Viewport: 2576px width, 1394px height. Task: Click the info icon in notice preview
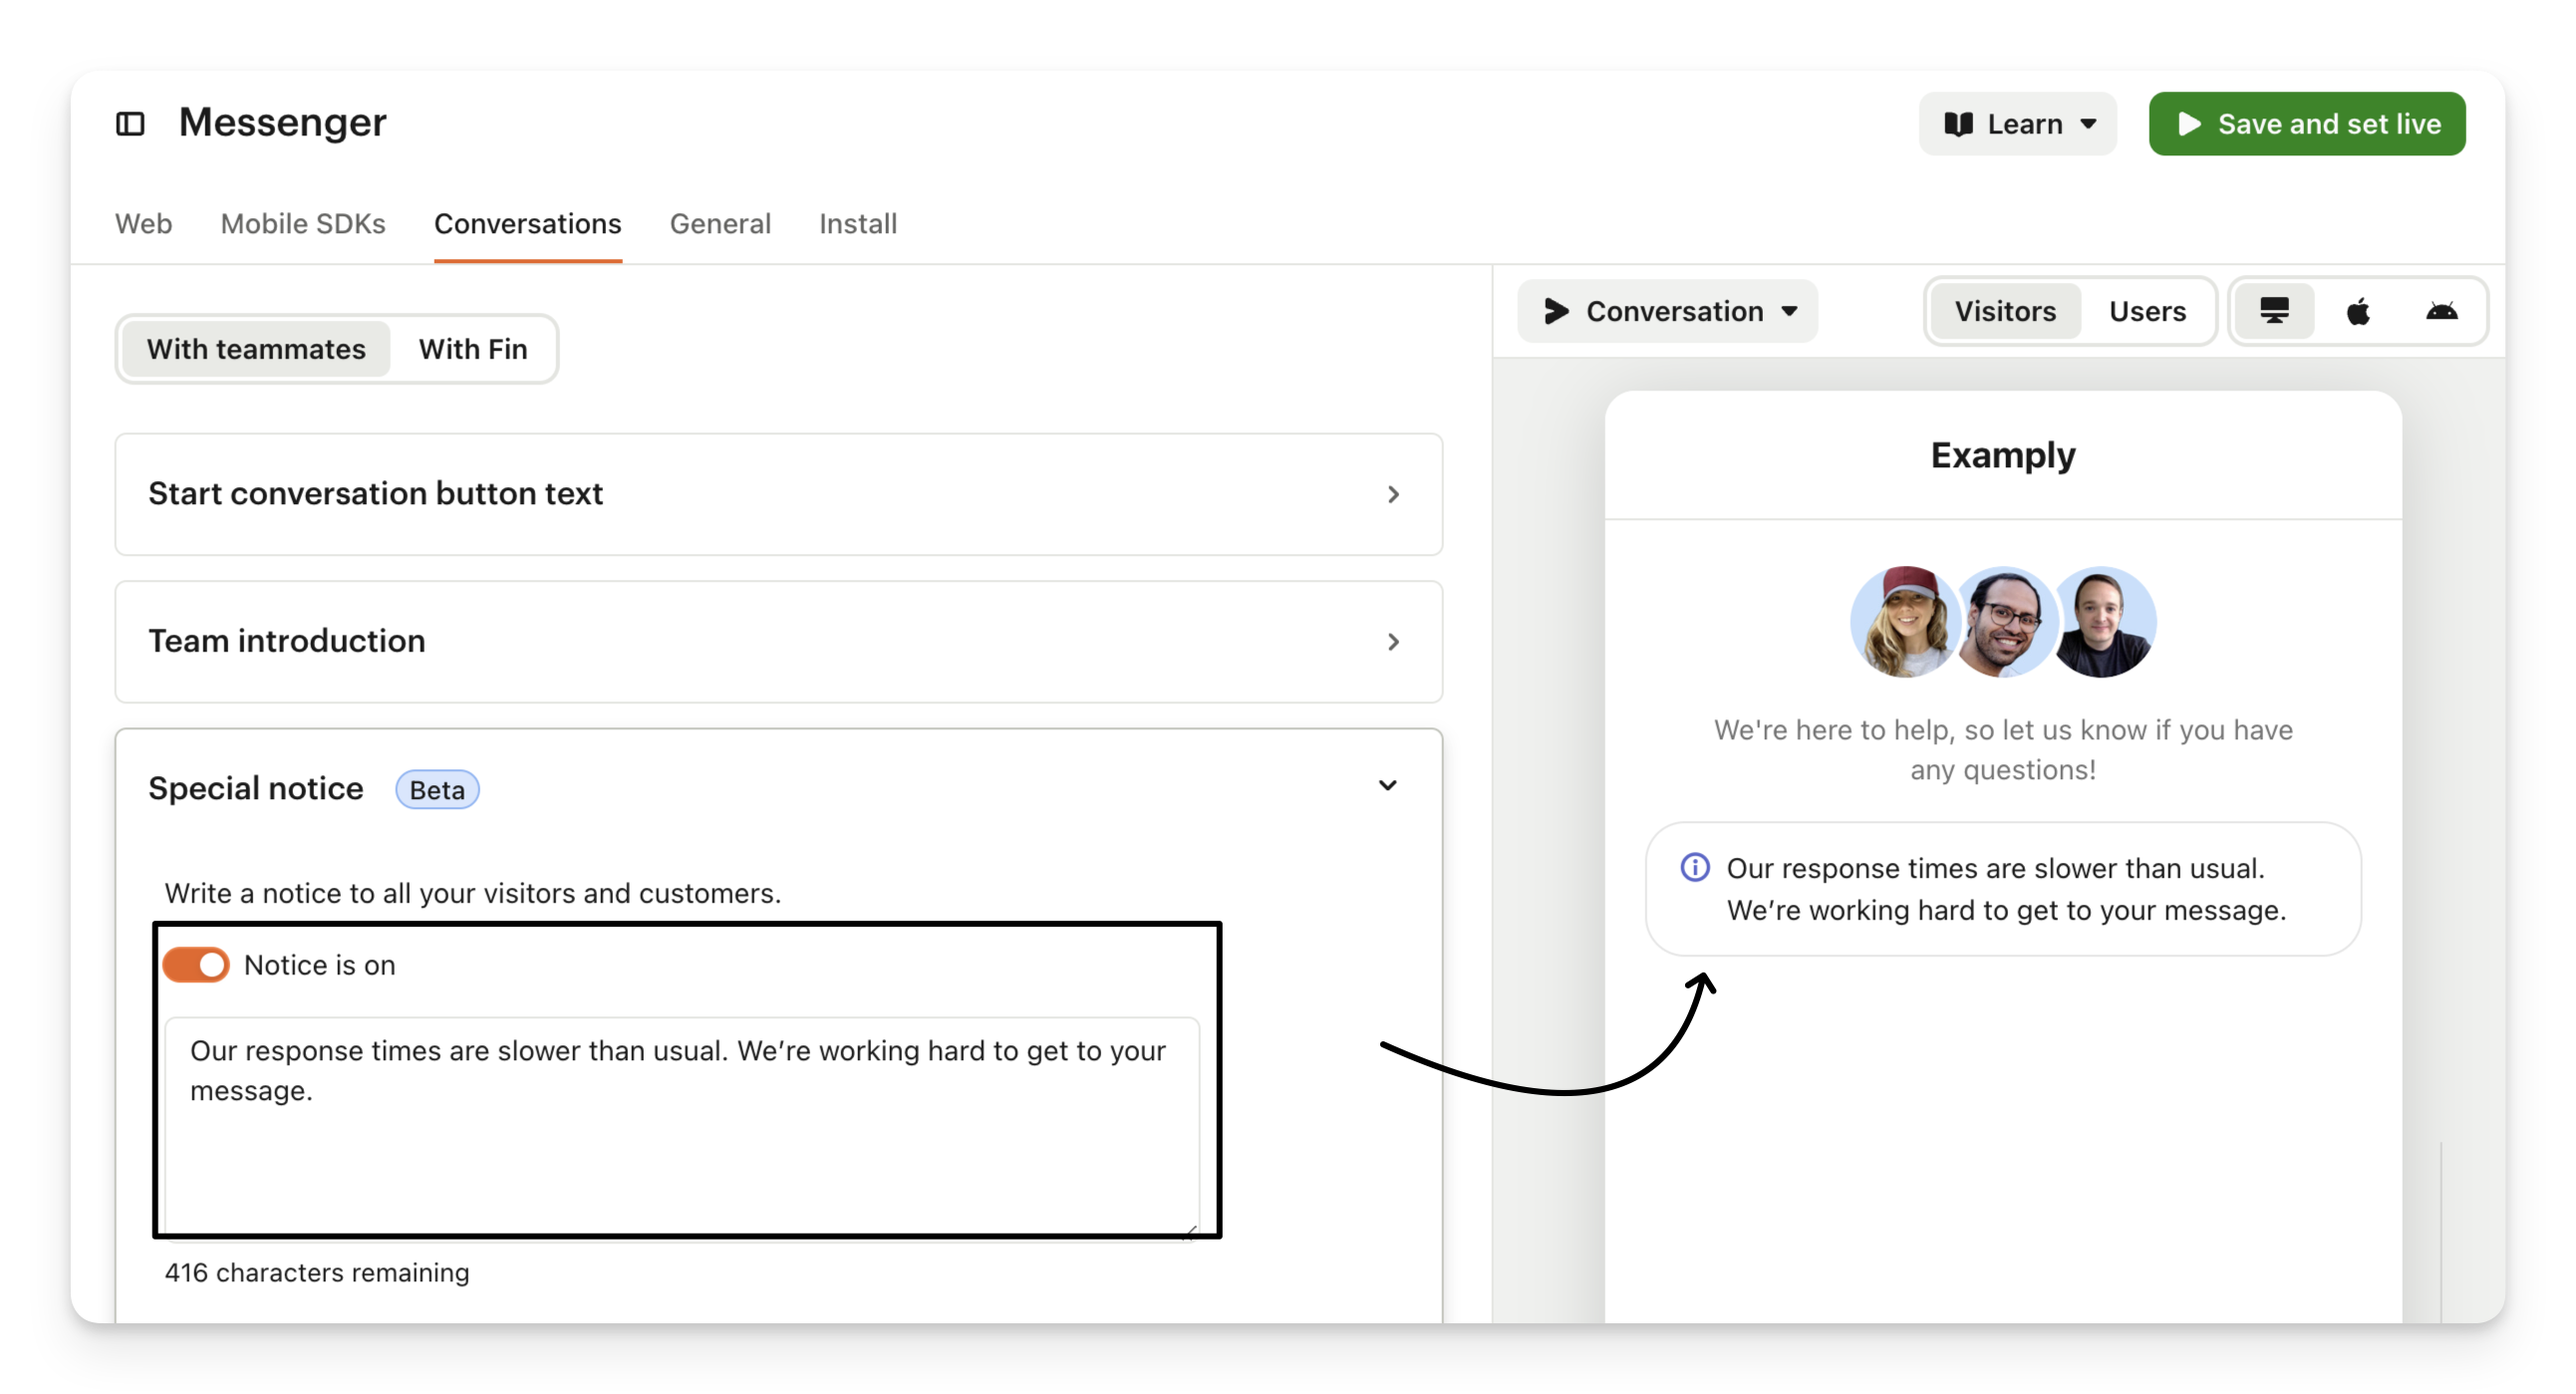pos(1695,867)
